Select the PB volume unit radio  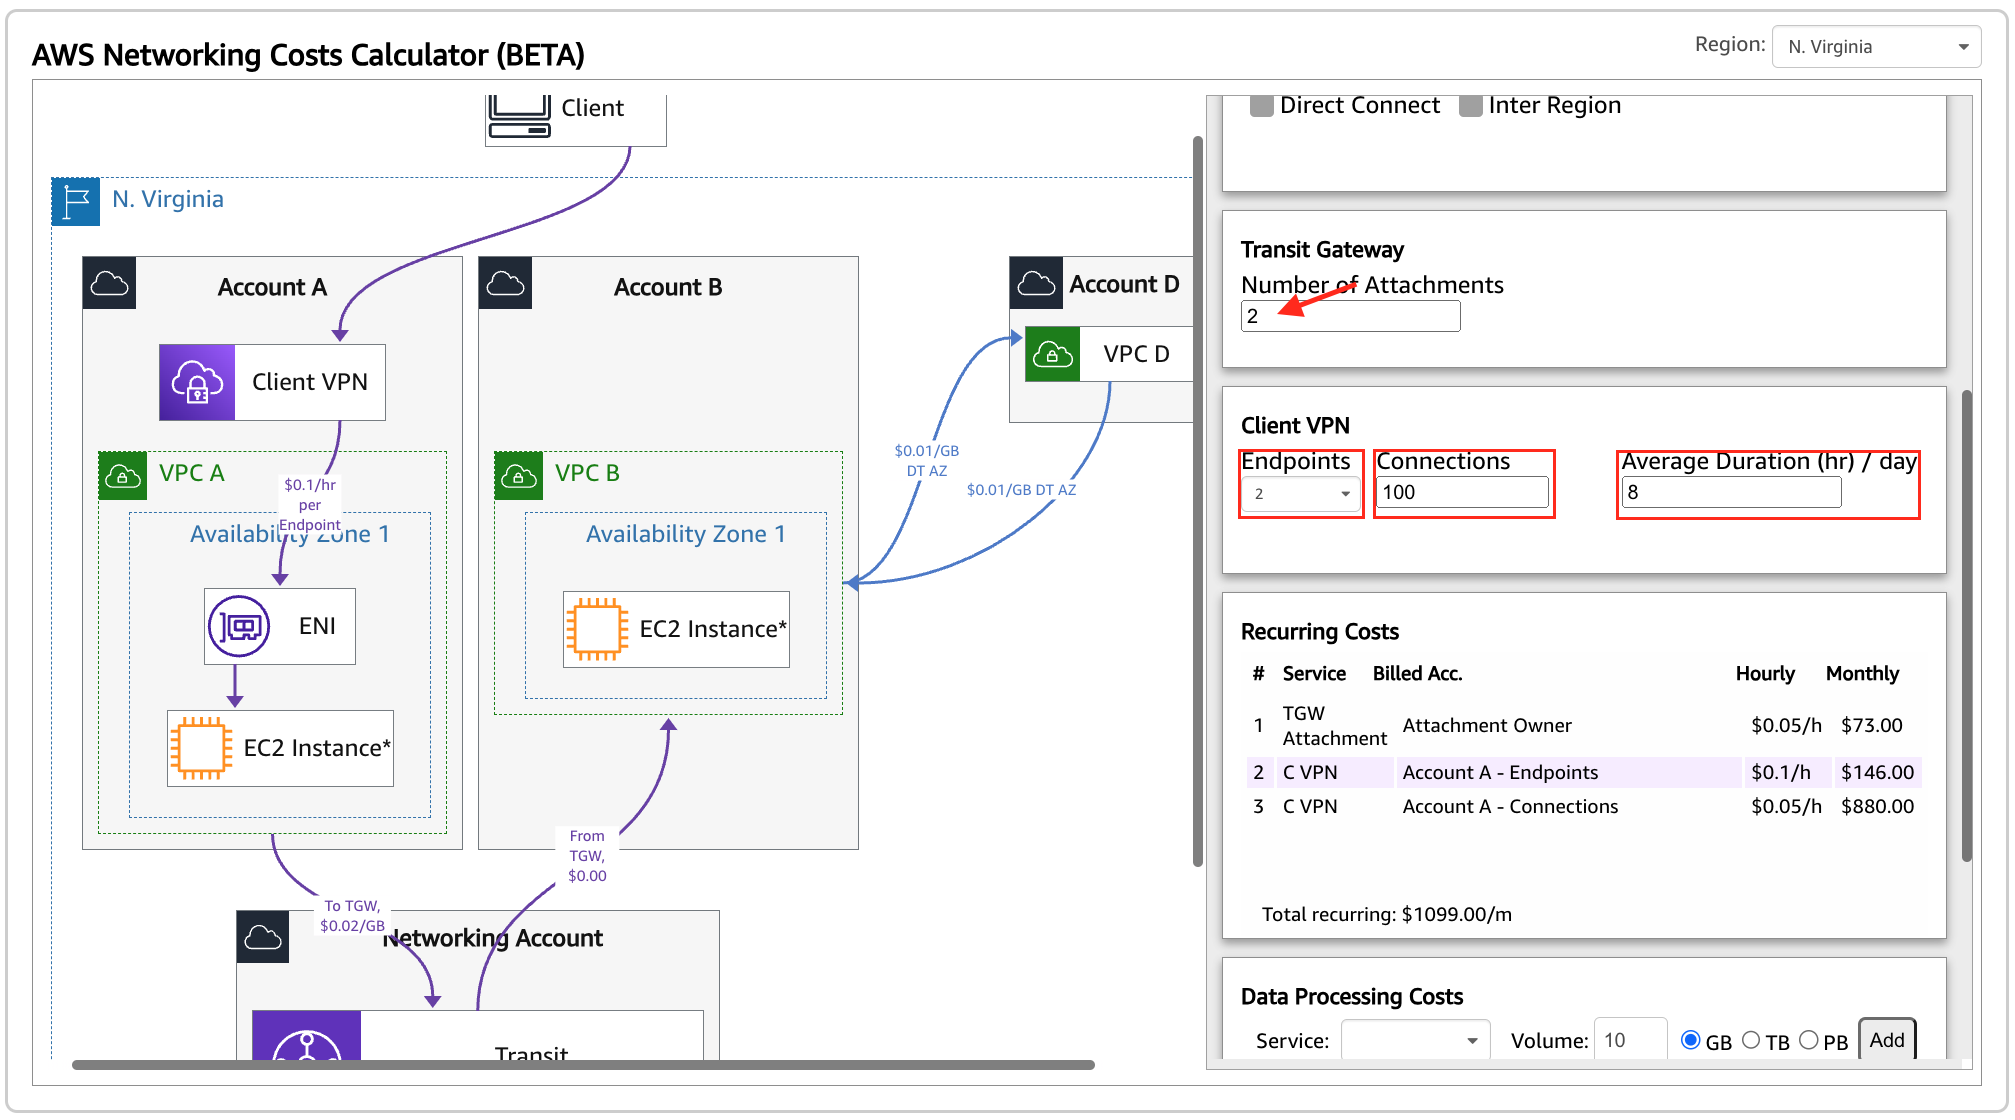click(1808, 1040)
